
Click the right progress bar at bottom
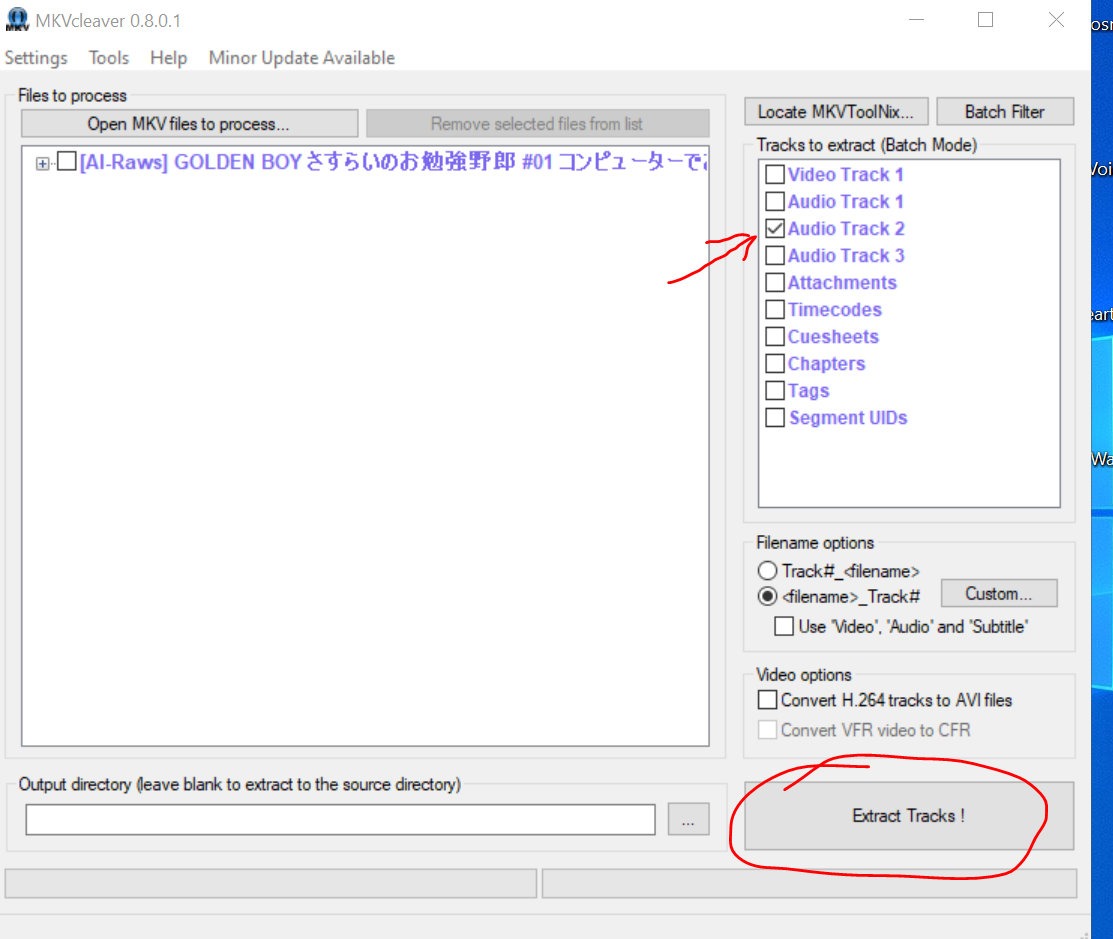click(809, 884)
